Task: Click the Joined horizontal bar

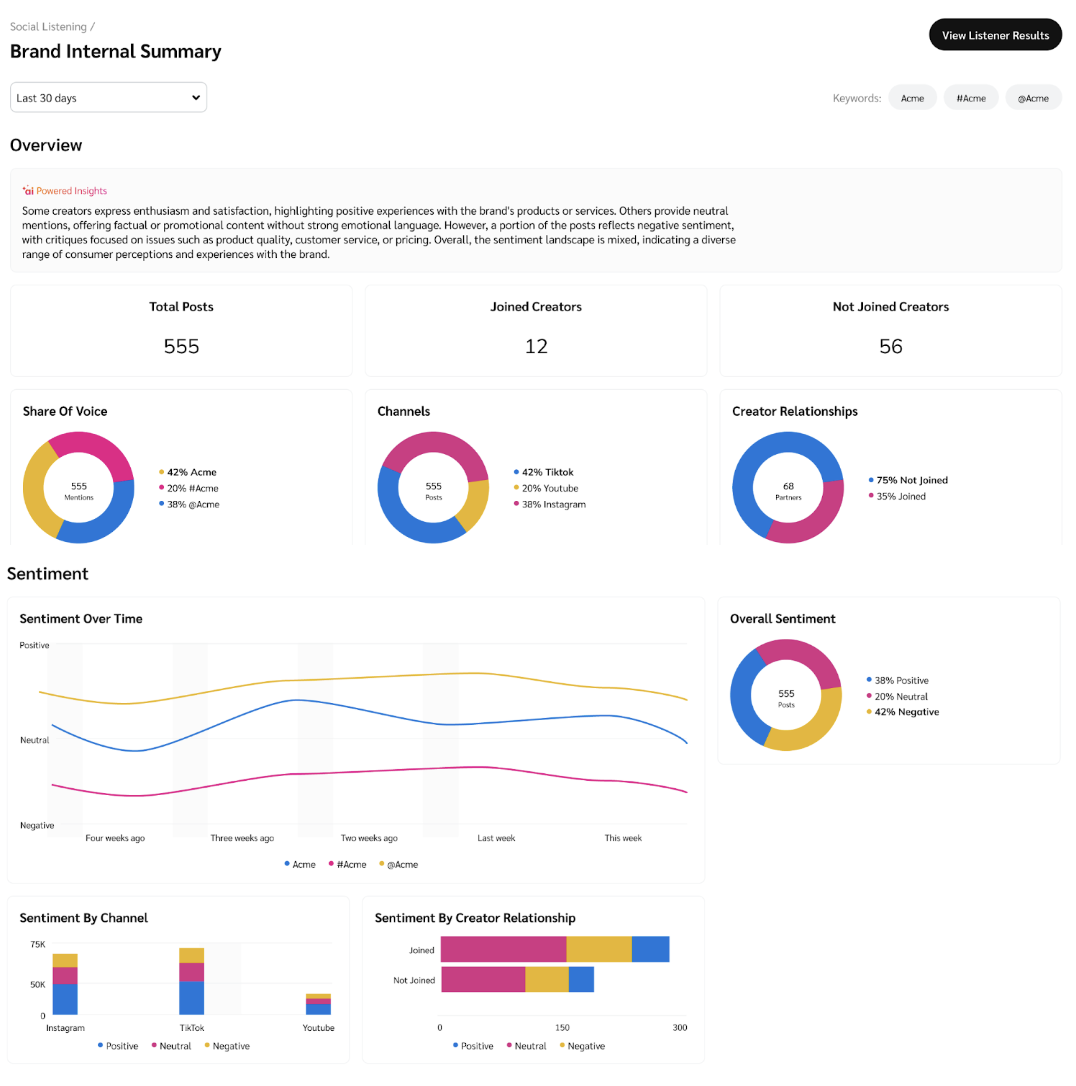Action: 555,949
